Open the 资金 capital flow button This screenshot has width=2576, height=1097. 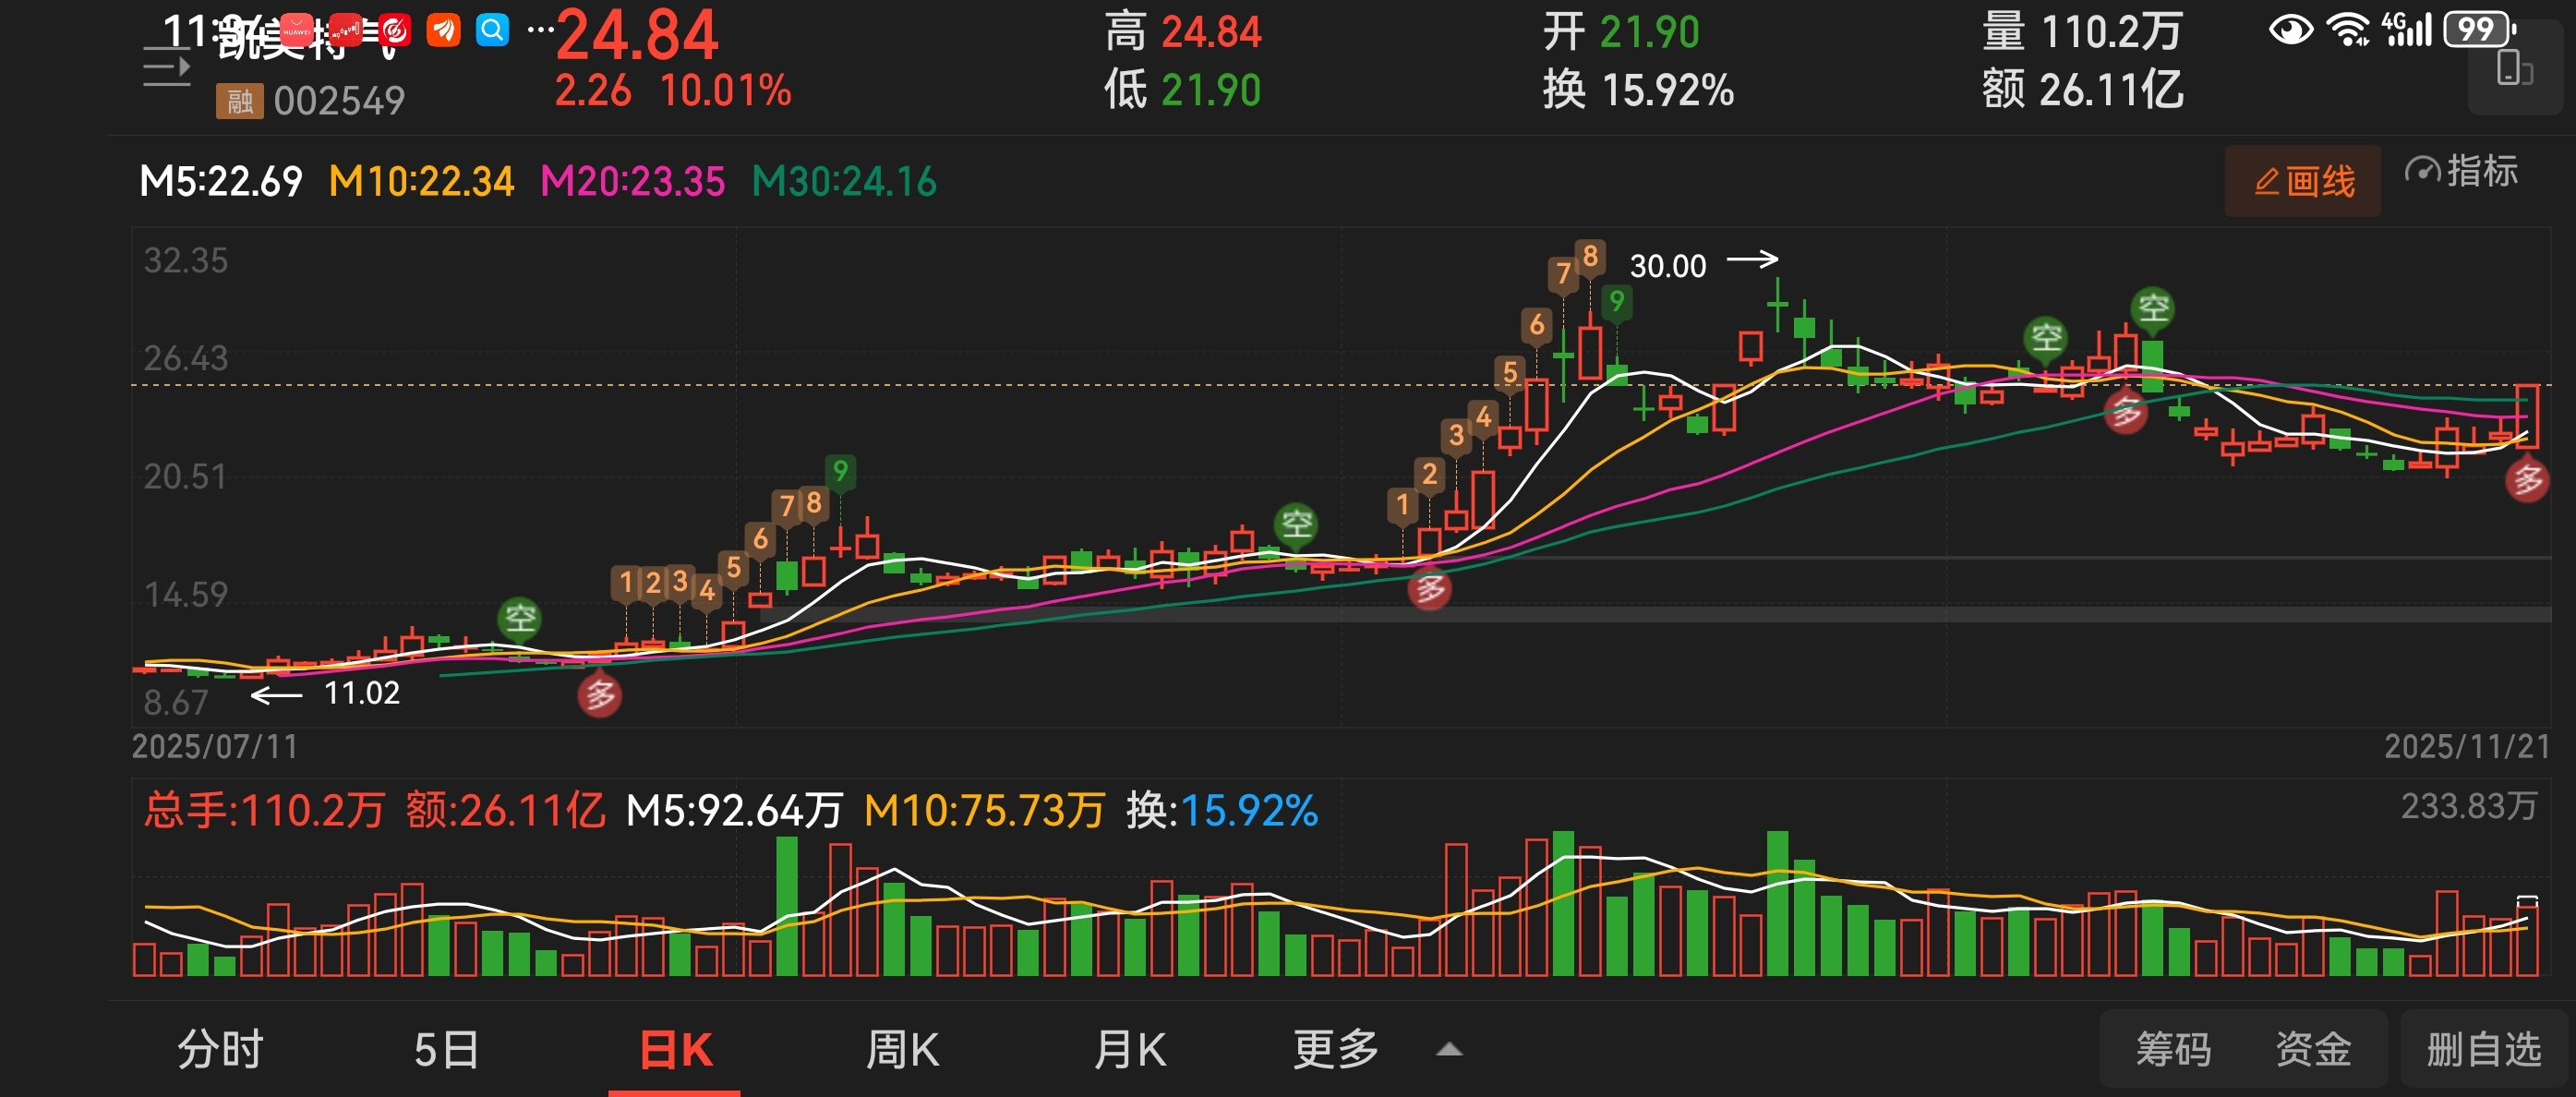pos(2312,1049)
